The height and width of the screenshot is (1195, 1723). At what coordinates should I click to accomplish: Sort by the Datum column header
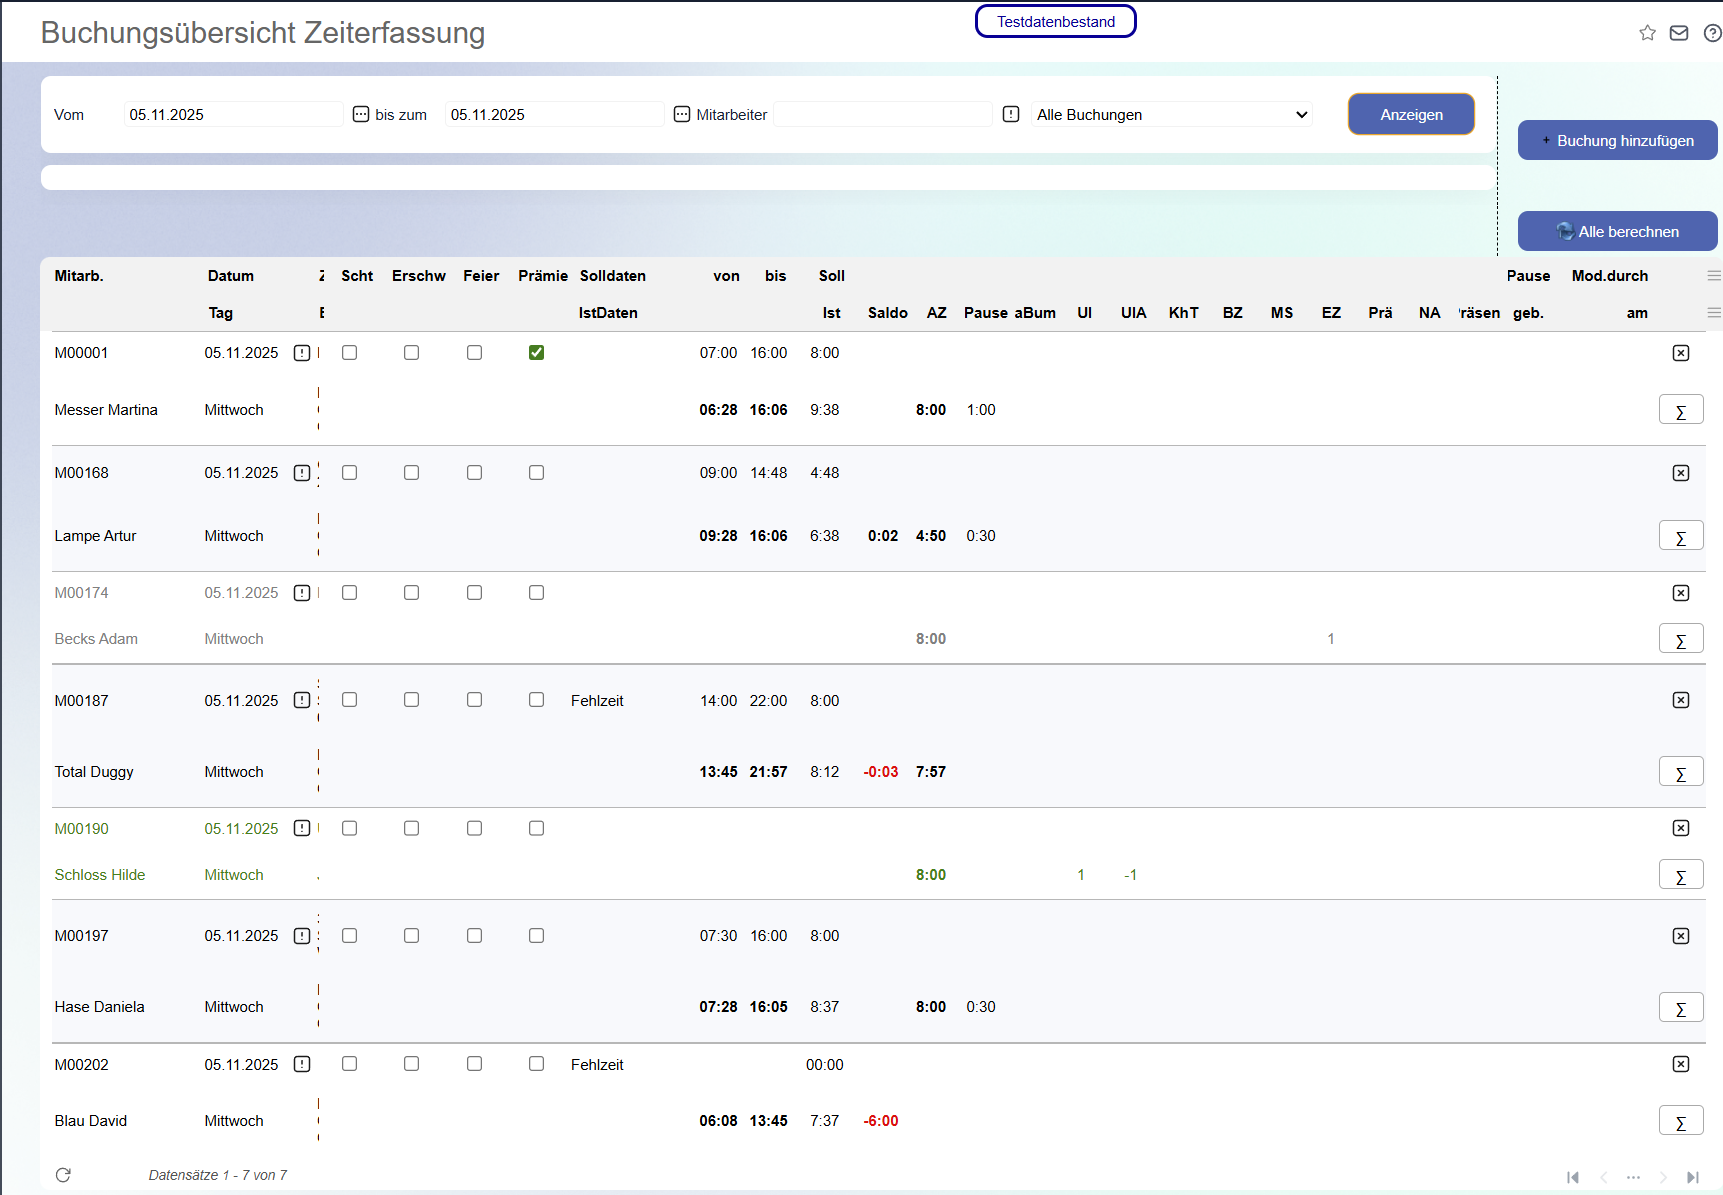[231, 276]
